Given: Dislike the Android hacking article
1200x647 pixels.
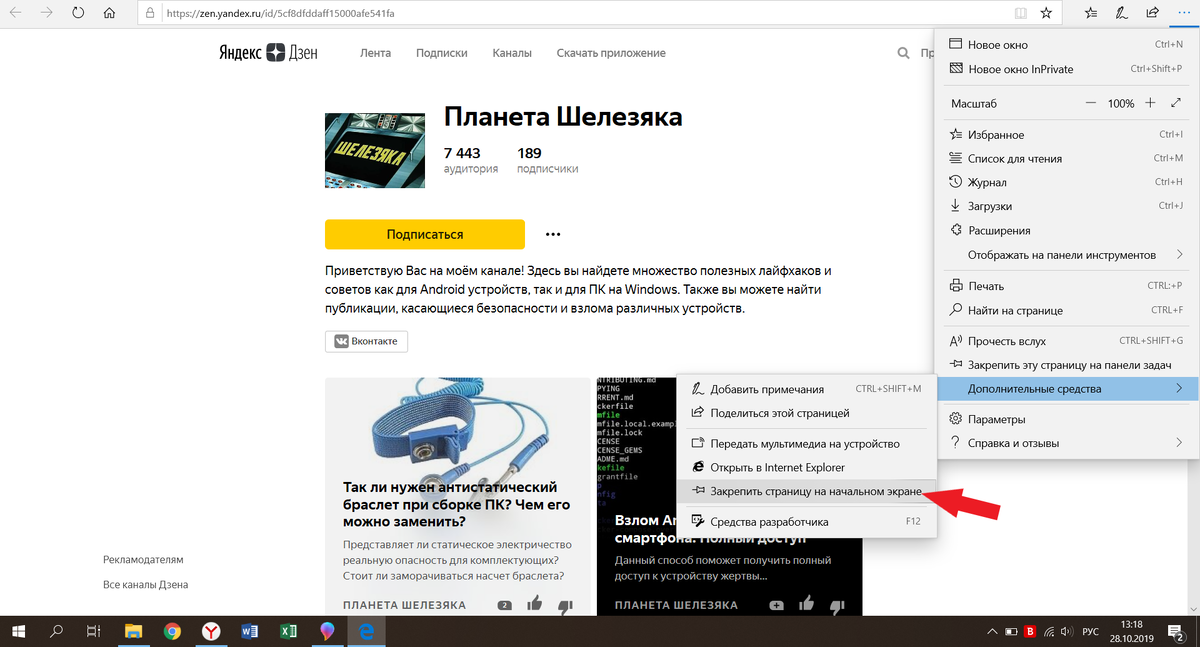Looking at the screenshot, I should 838,605.
